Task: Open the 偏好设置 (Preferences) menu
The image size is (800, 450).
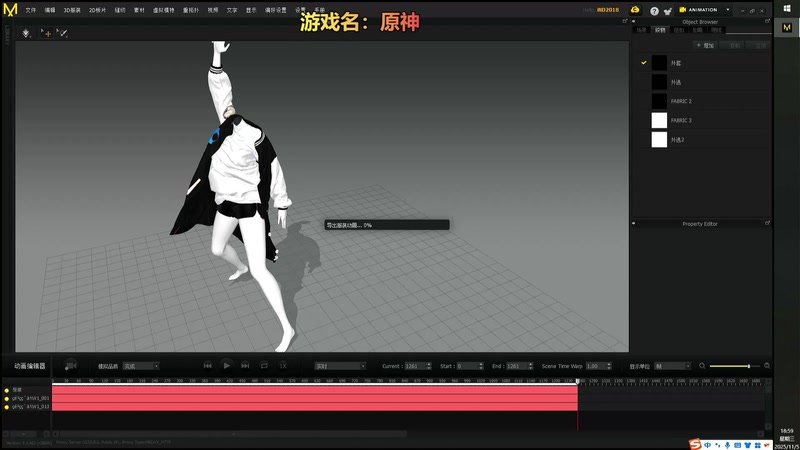Action: 276,10
